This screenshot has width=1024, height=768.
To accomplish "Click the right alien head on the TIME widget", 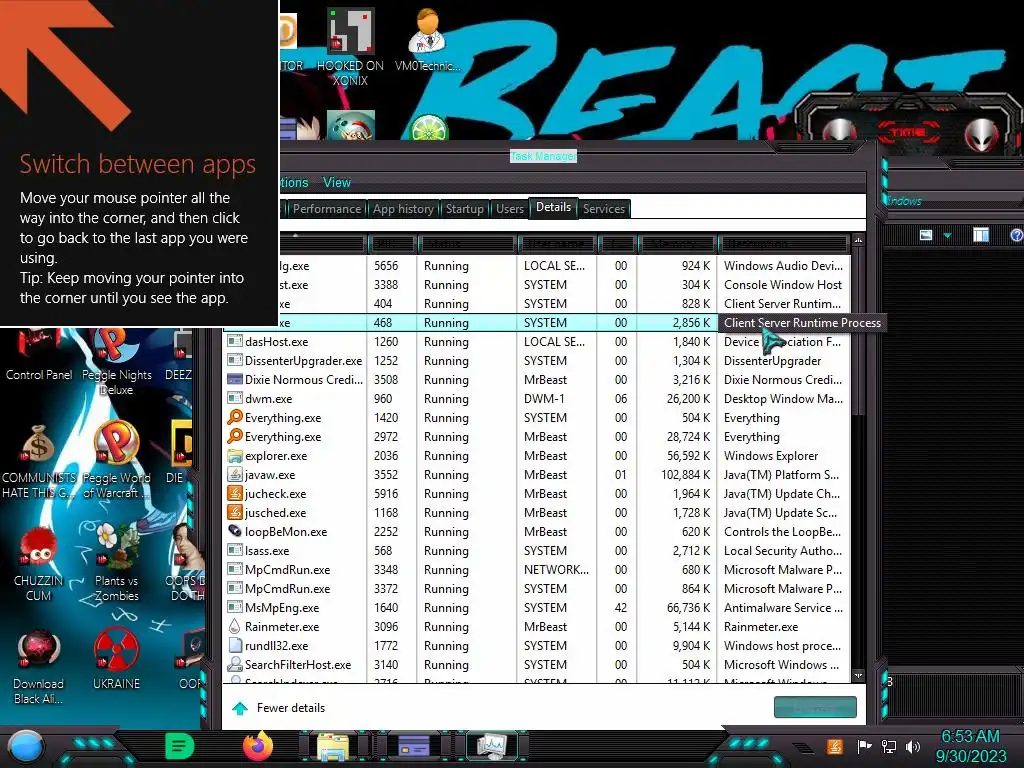I will click(x=982, y=133).
